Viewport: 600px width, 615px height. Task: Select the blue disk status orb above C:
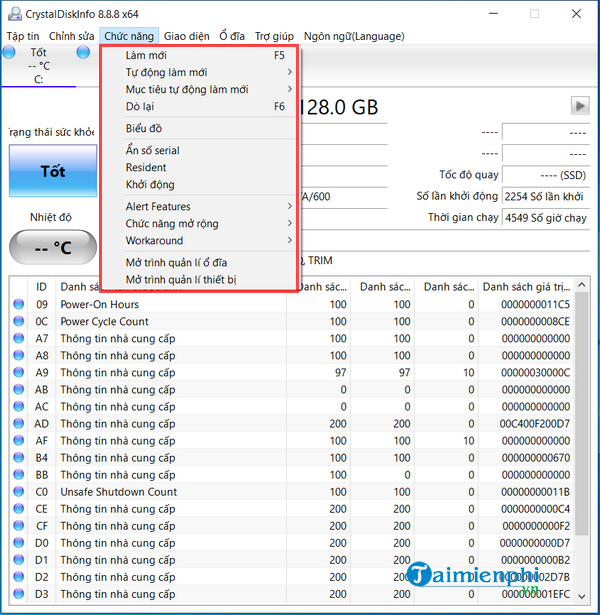click(x=10, y=53)
